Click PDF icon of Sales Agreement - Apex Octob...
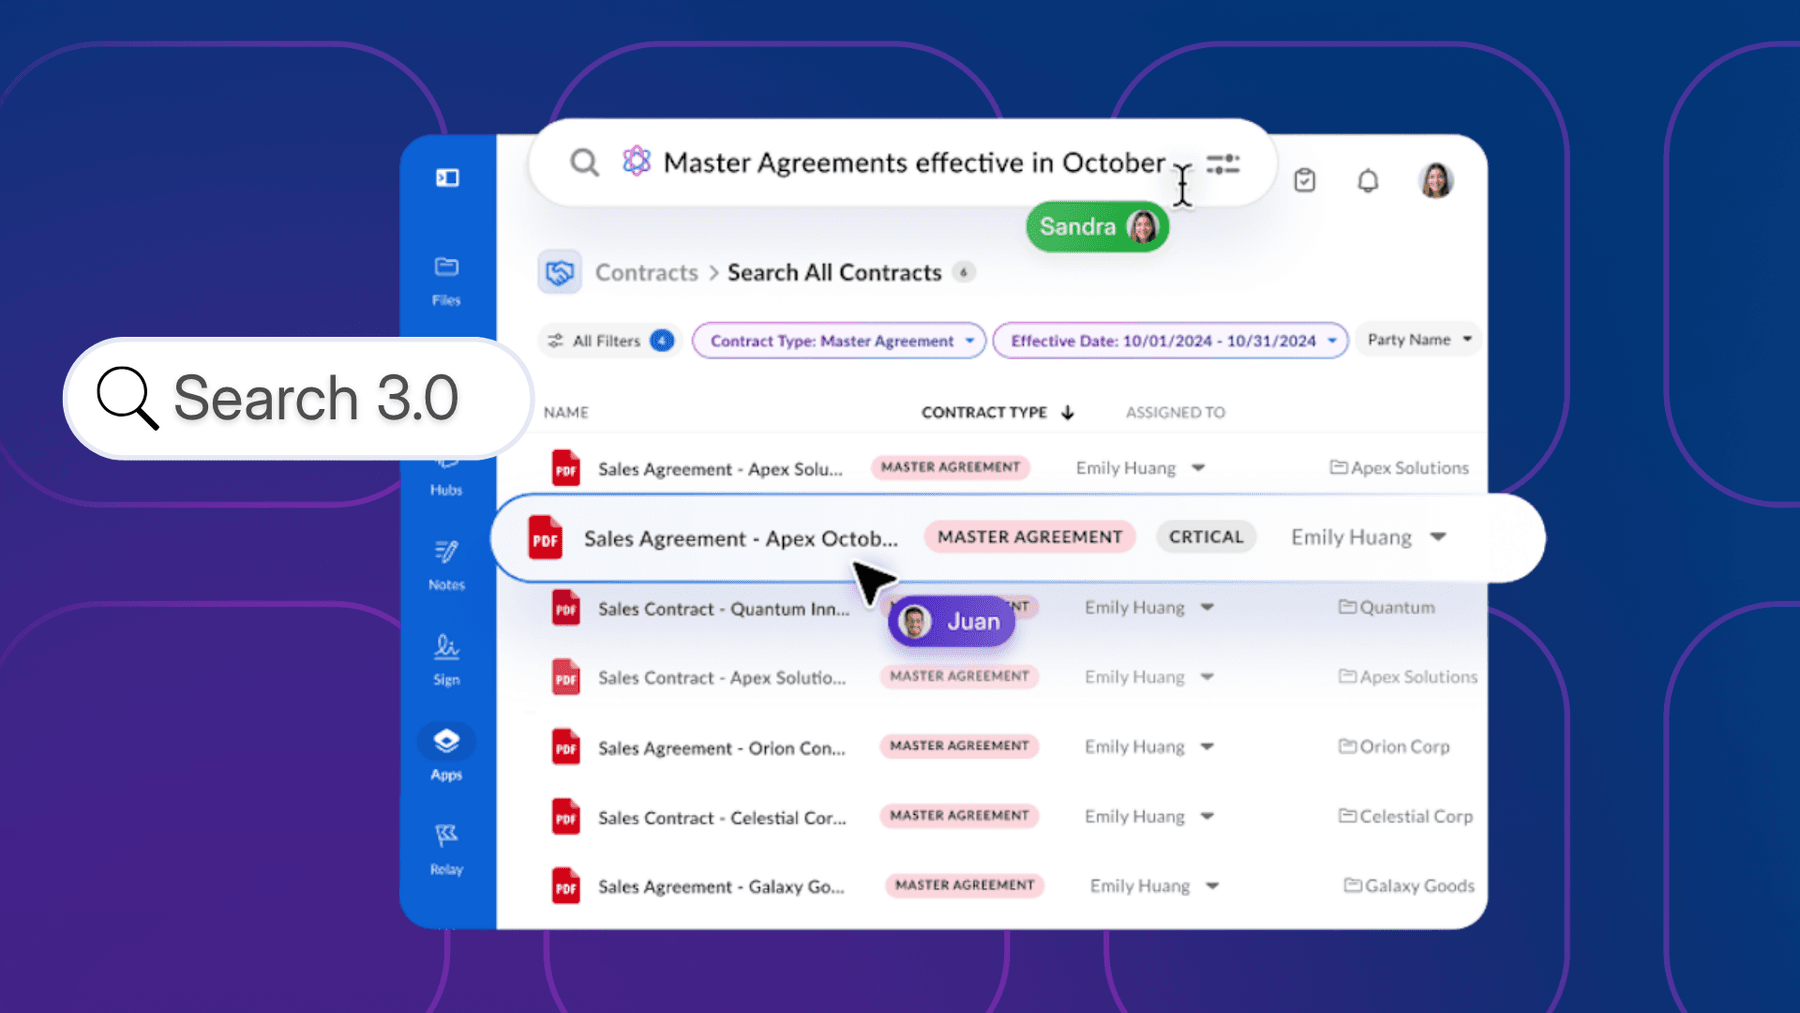The image size is (1800, 1013). click(x=545, y=538)
